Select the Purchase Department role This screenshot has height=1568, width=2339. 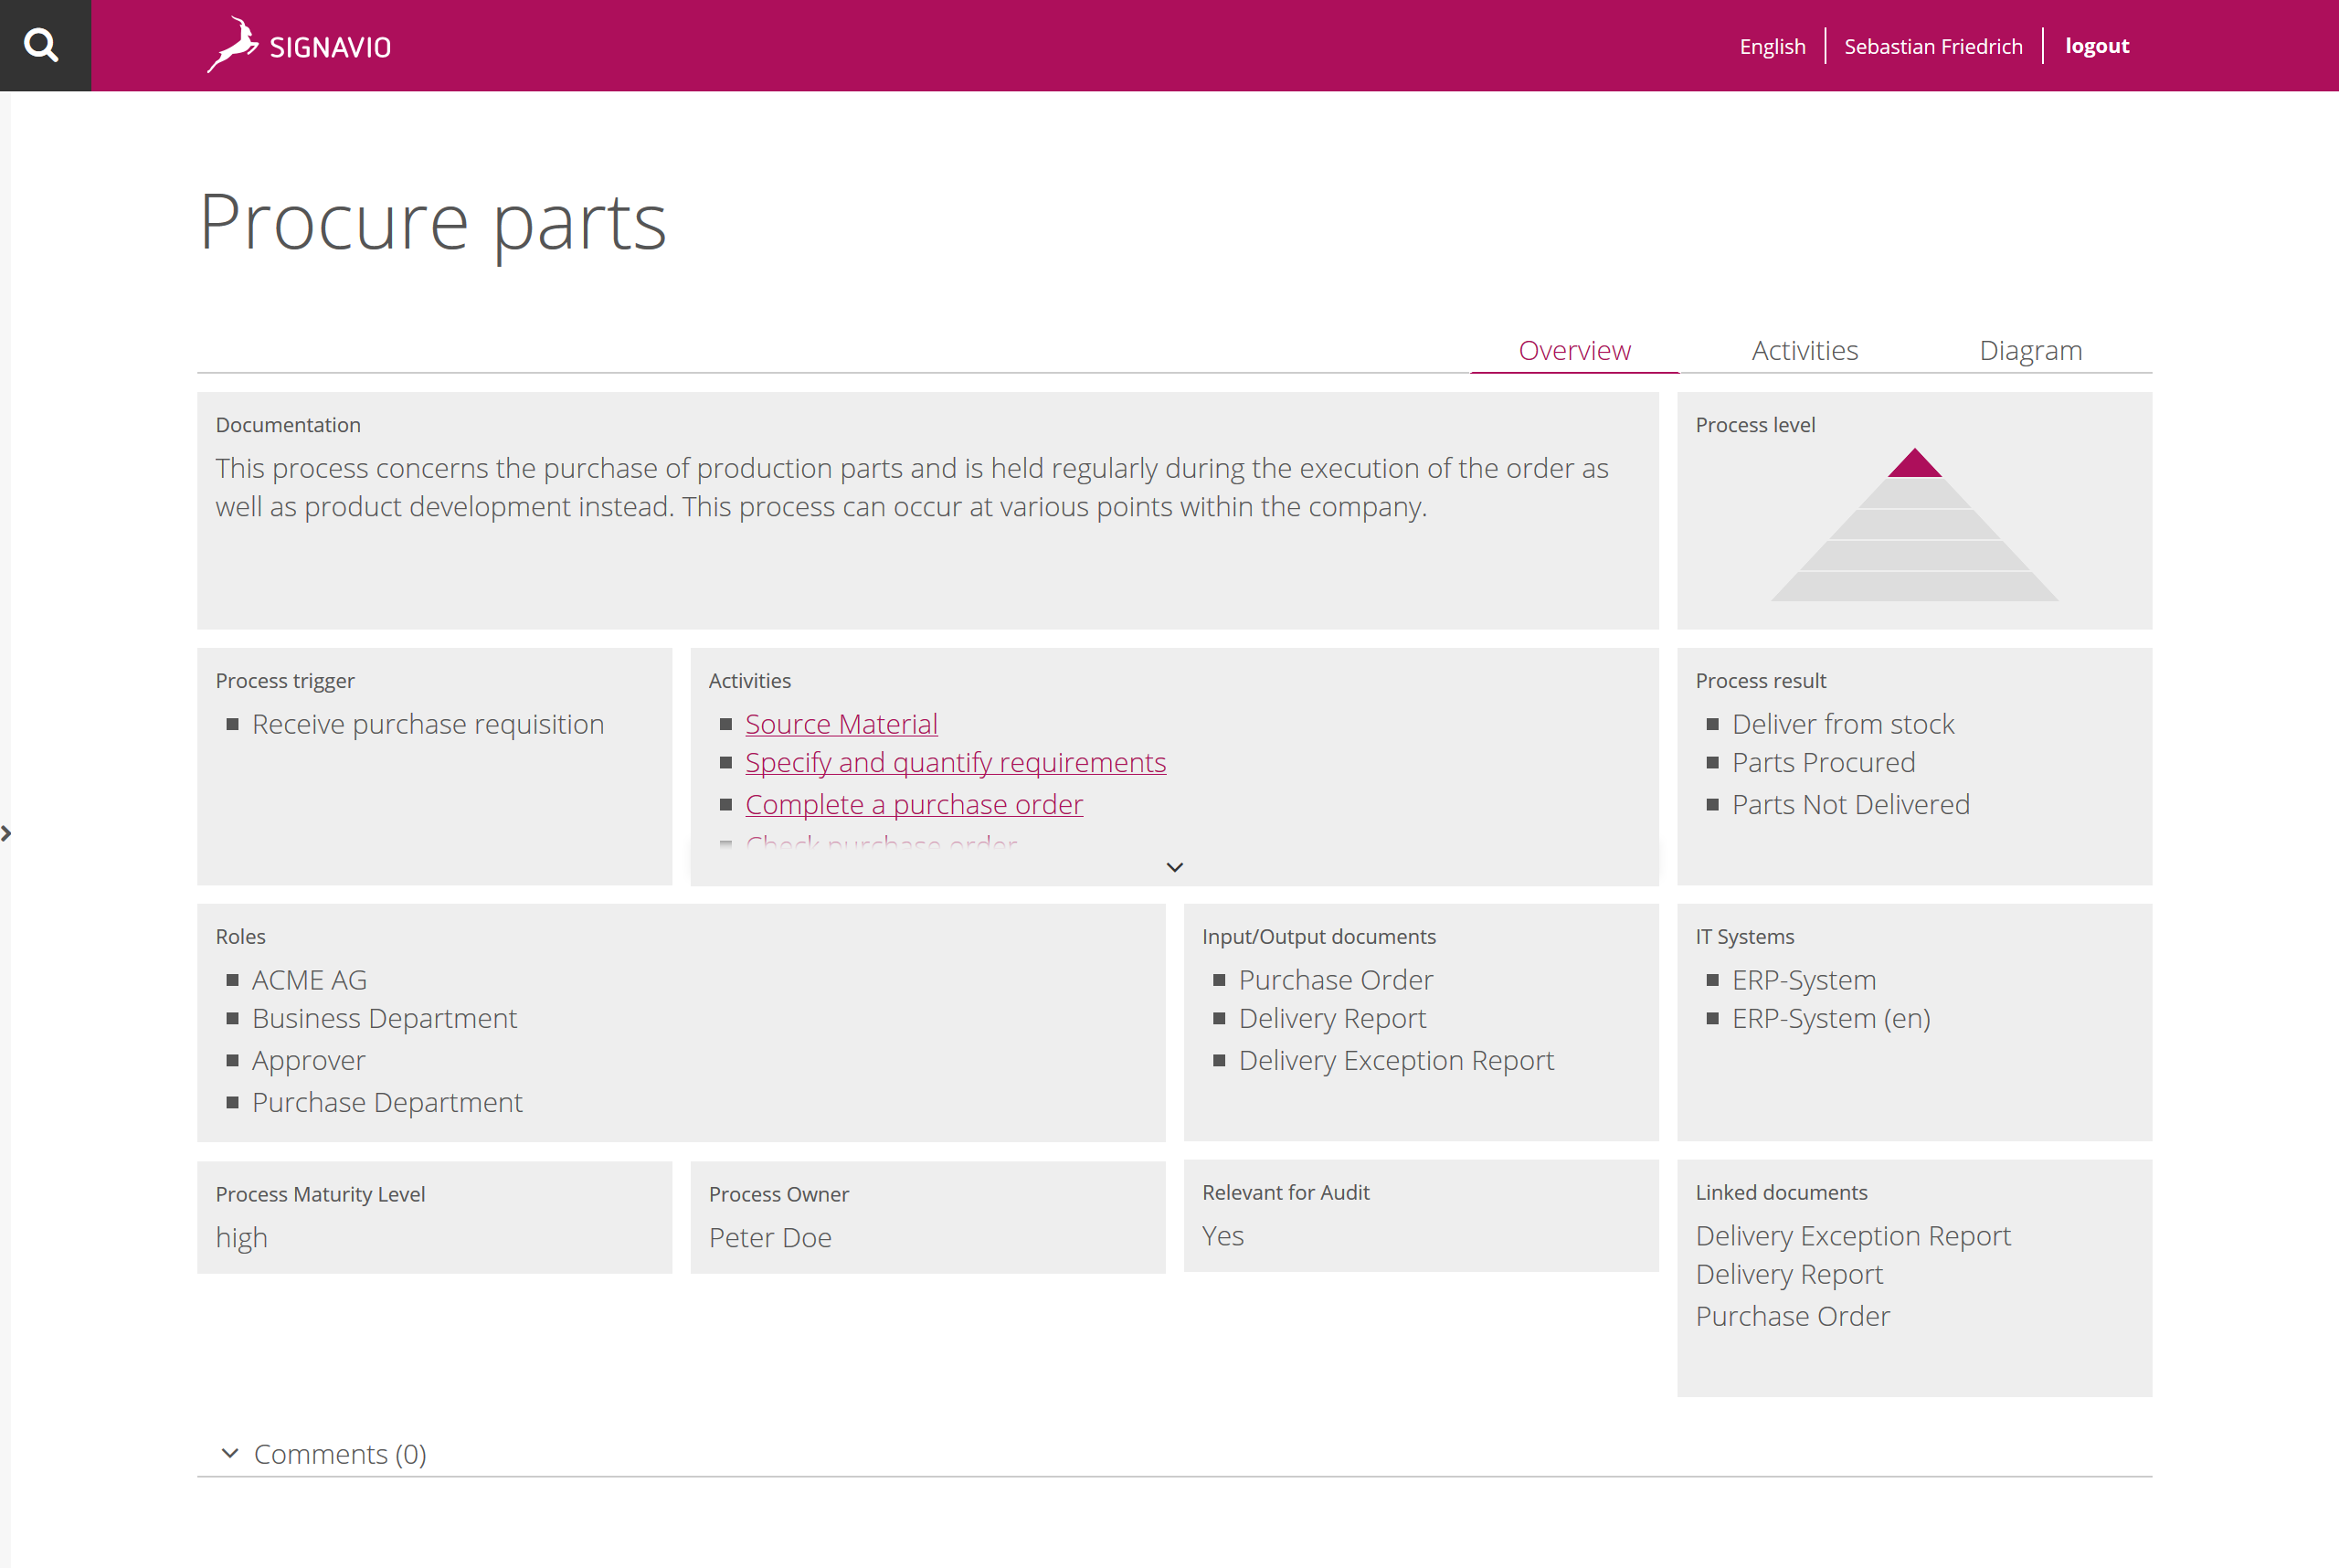click(x=387, y=1102)
